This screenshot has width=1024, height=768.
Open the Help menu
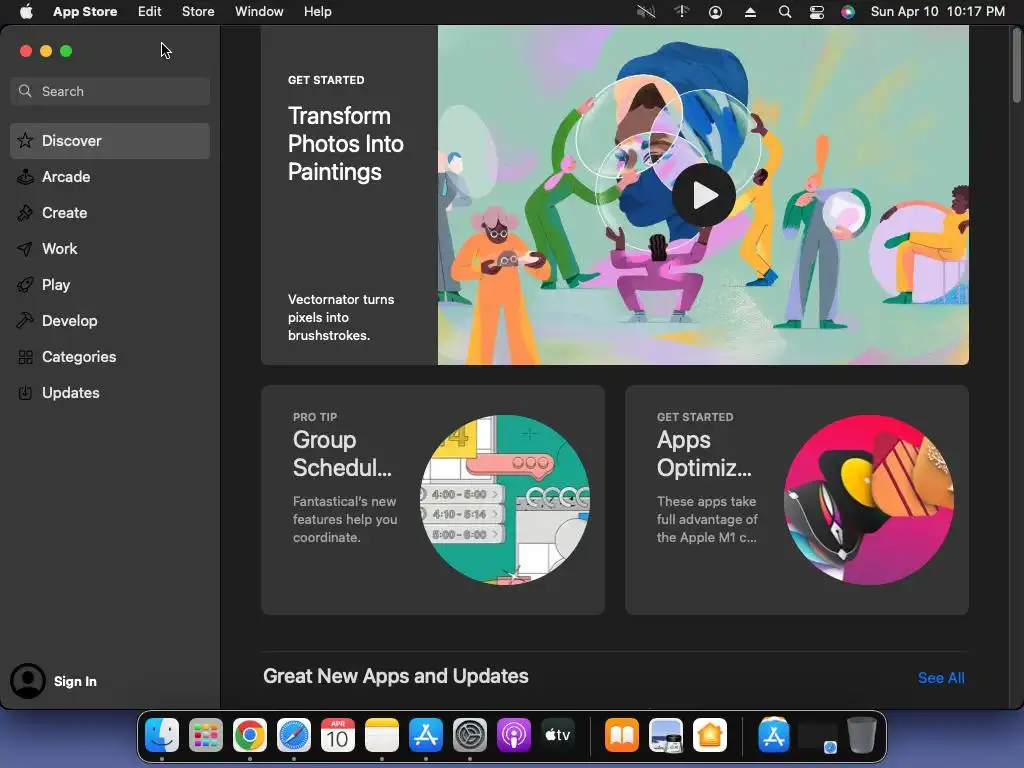[317, 11]
